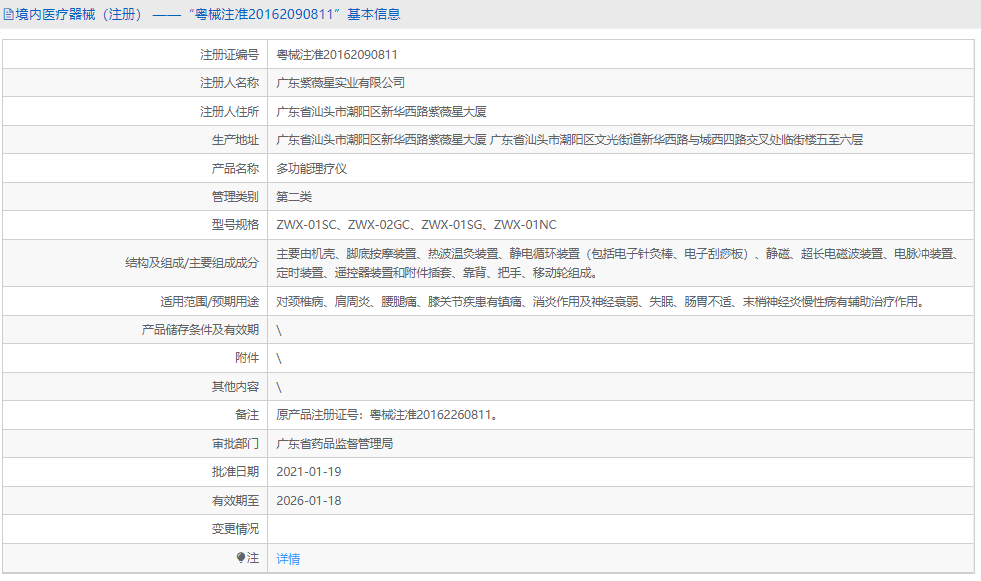Select the remark 原产品注册证号：粤械注准20162260811
This screenshot has width=981, height=581.
coord(387,415)
